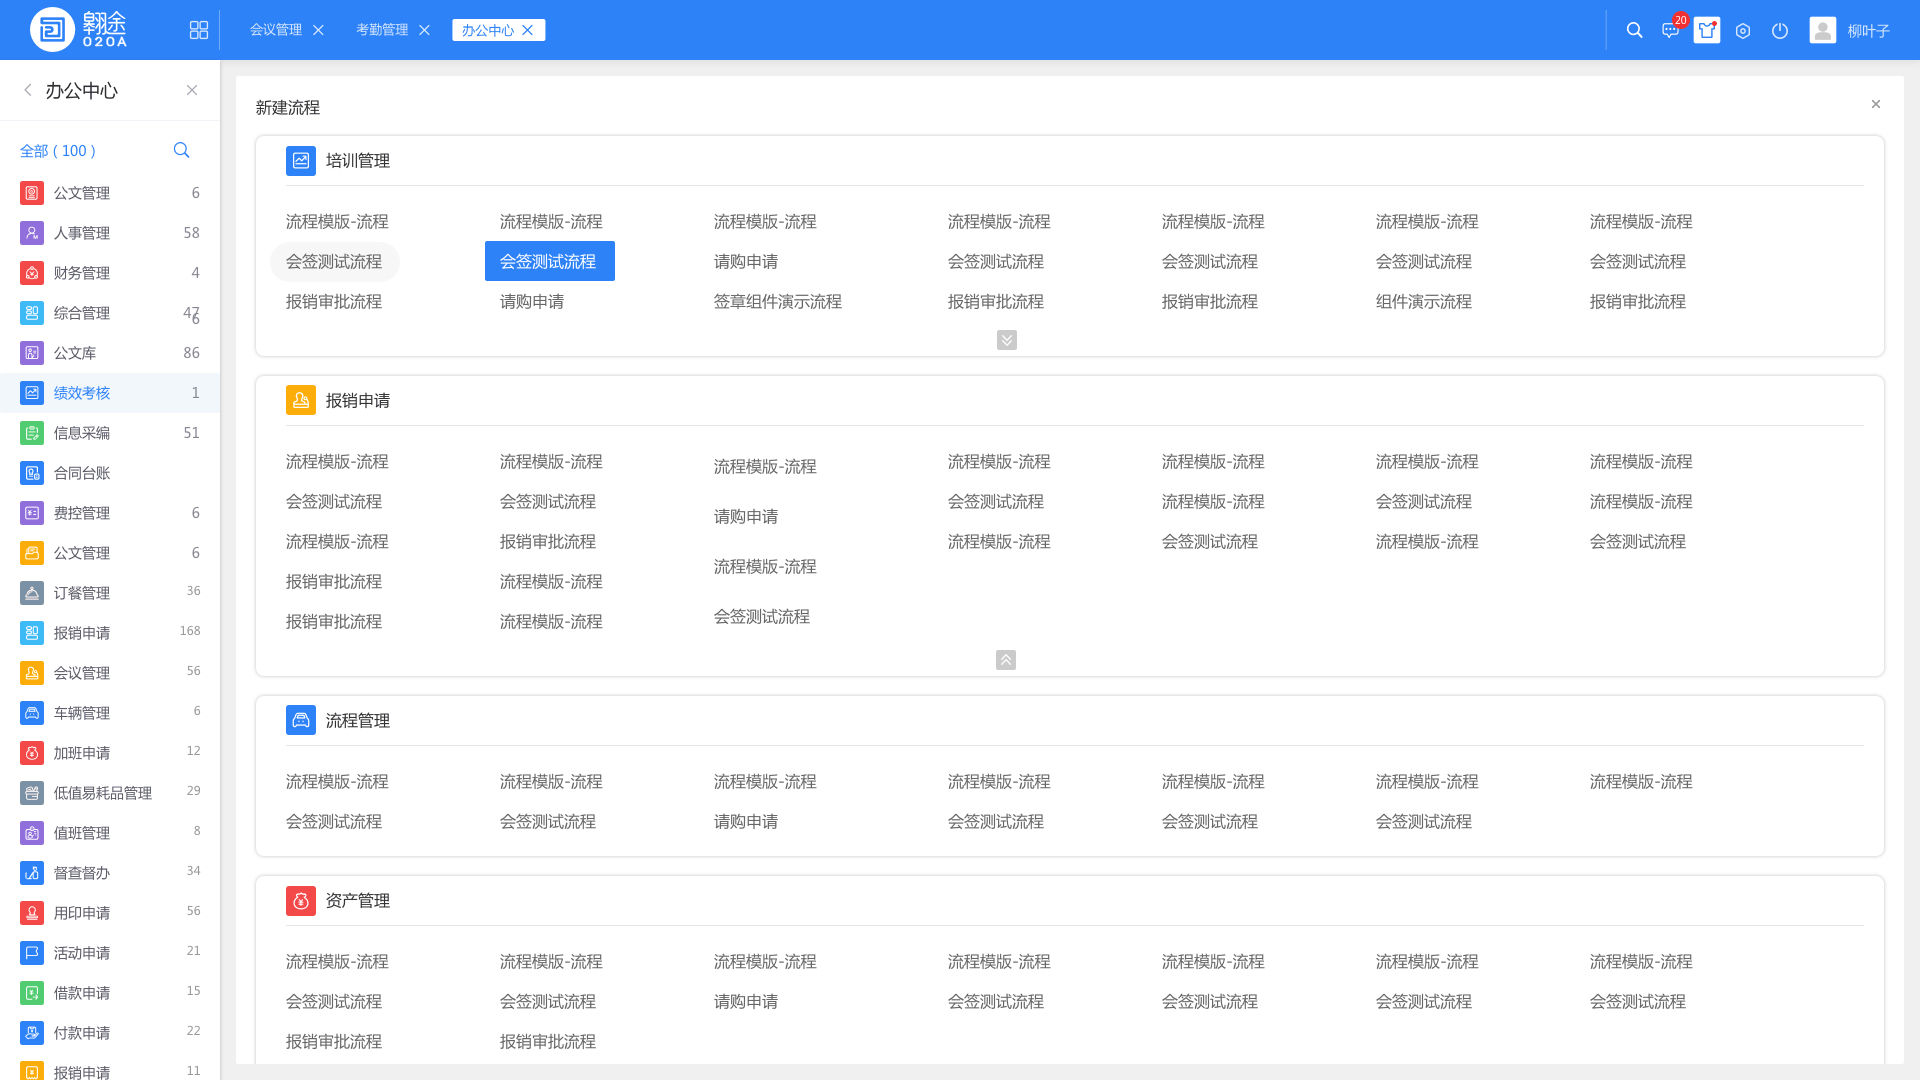This screenshot has height=1080, width=1920.
Task: Switch to the 考勤管理 tab
Action: (382, 30)
